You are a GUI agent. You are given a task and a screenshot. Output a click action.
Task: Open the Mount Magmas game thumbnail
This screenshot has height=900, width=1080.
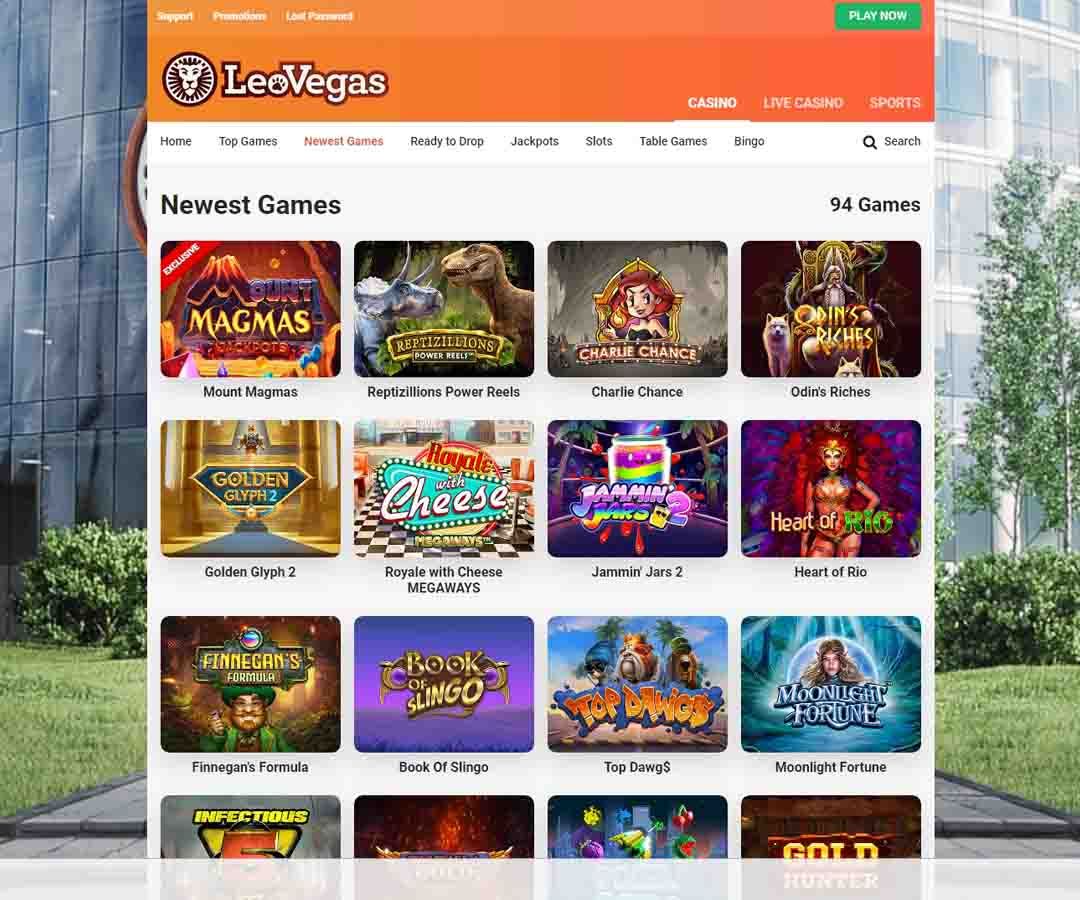coord(250,309)
